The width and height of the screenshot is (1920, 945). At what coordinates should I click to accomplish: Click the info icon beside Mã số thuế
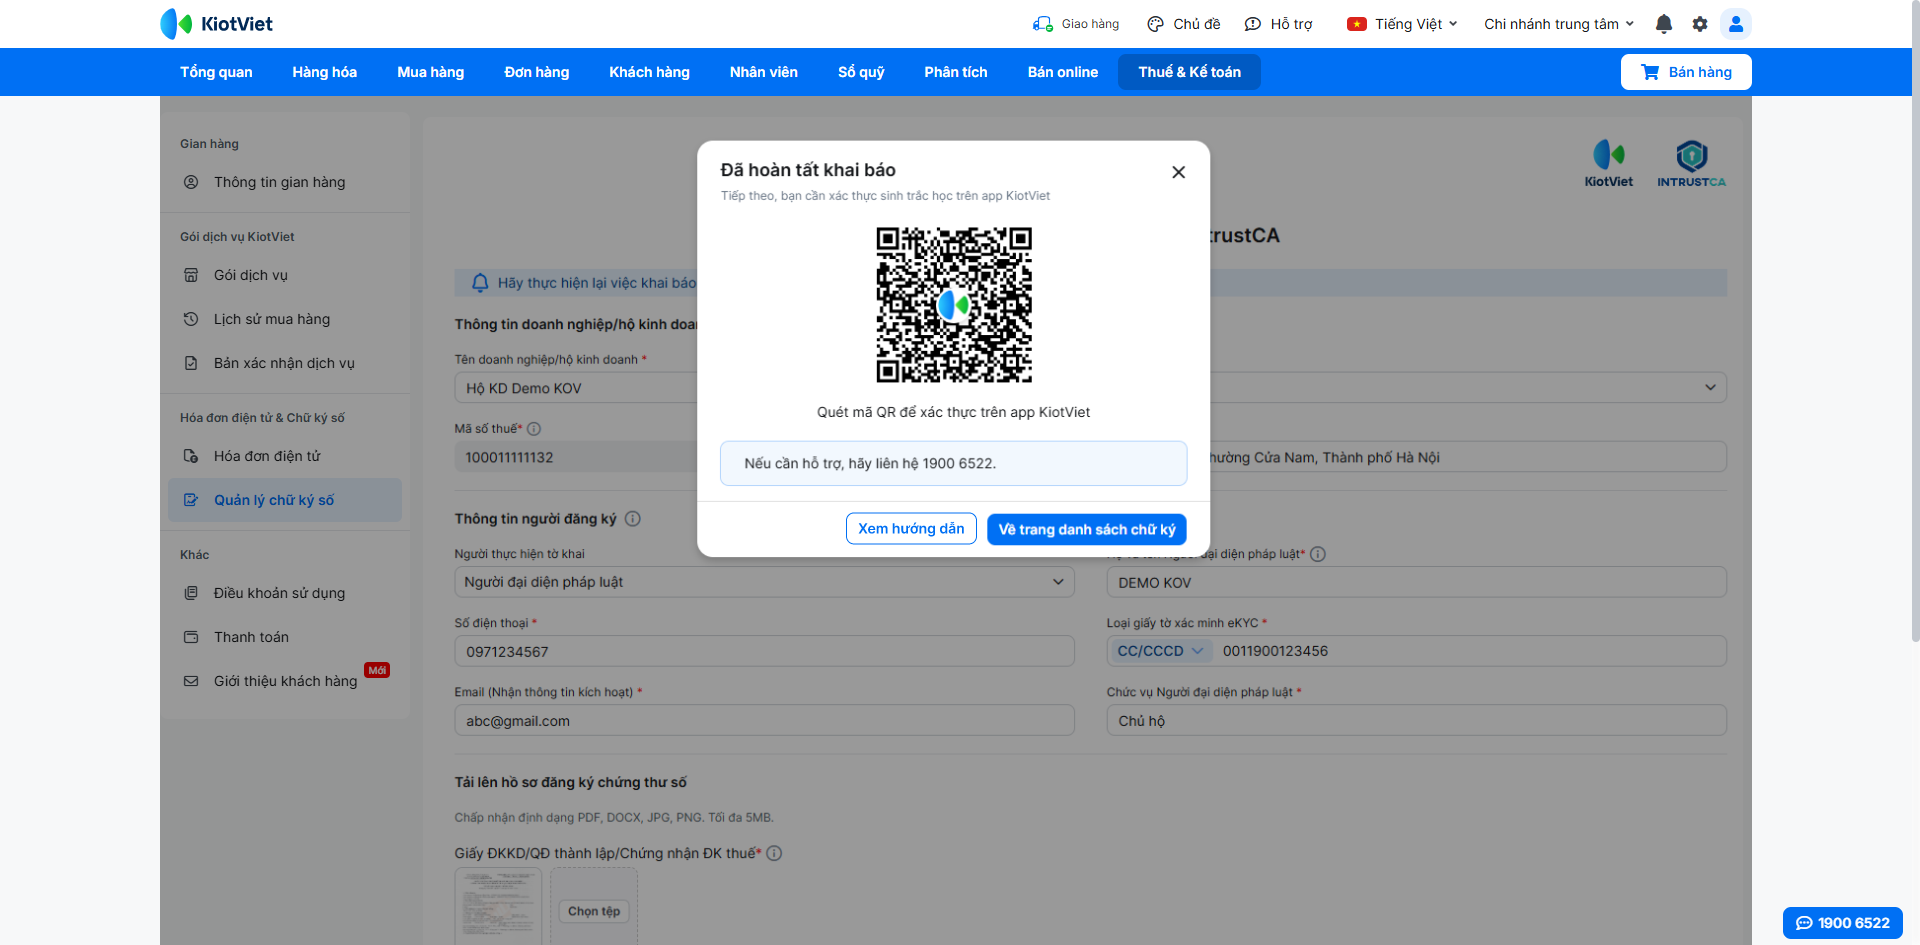(534, 429)
